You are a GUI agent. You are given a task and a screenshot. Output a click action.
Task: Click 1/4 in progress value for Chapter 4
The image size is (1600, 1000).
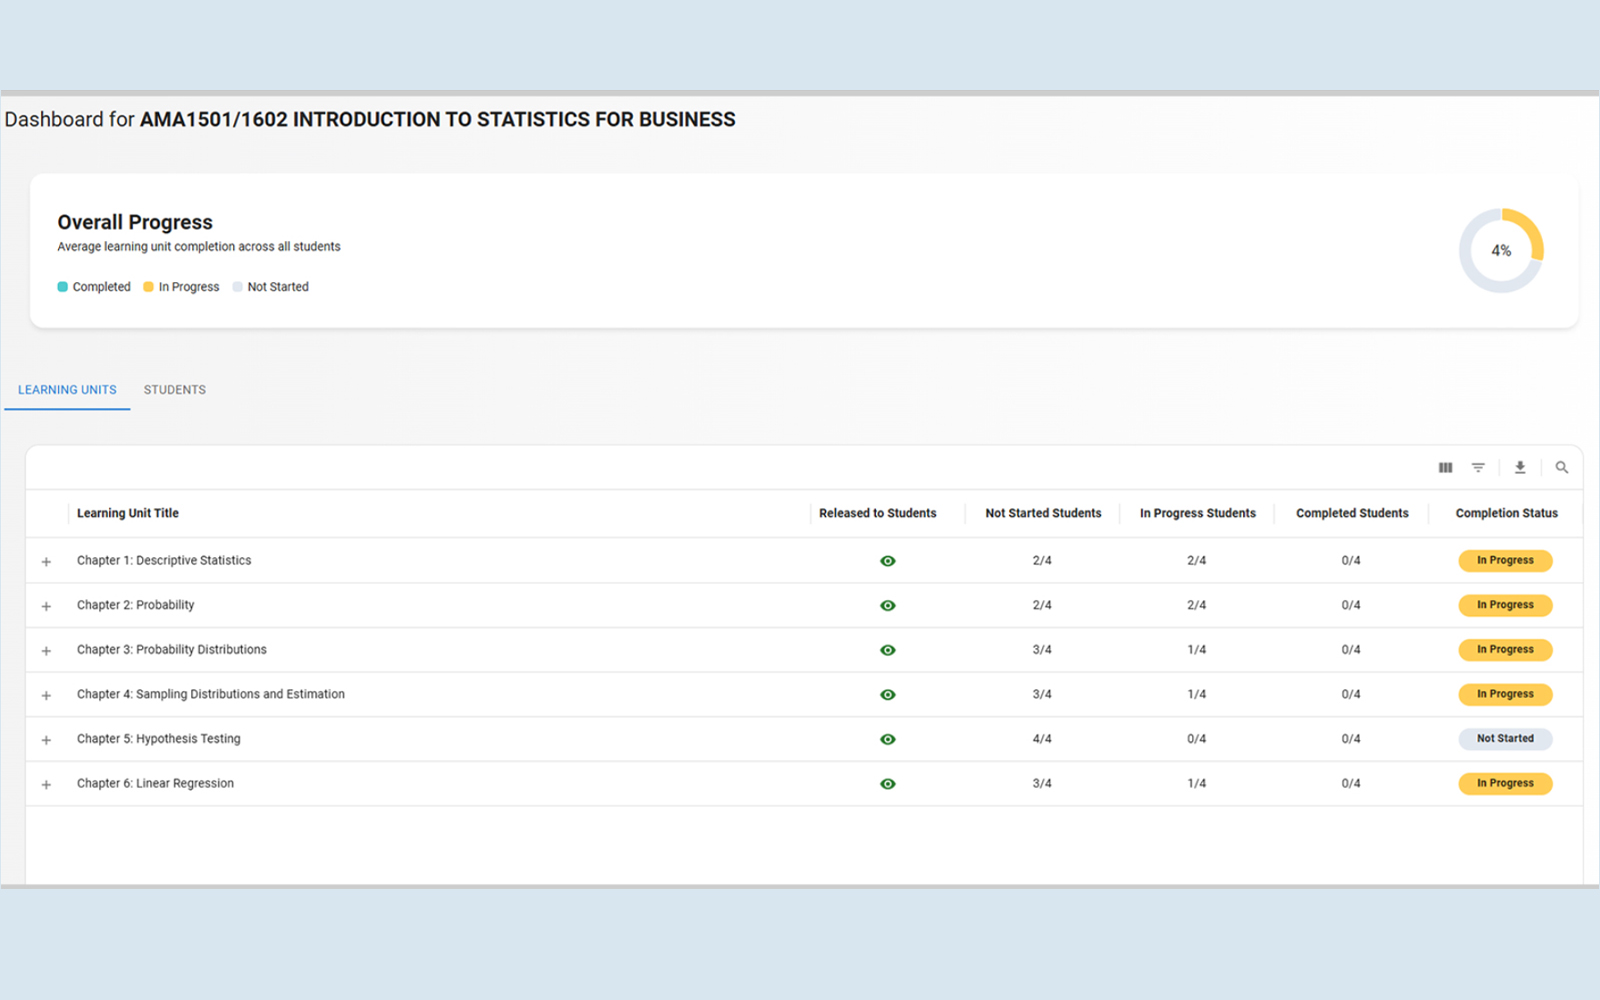click(1197, 694)
